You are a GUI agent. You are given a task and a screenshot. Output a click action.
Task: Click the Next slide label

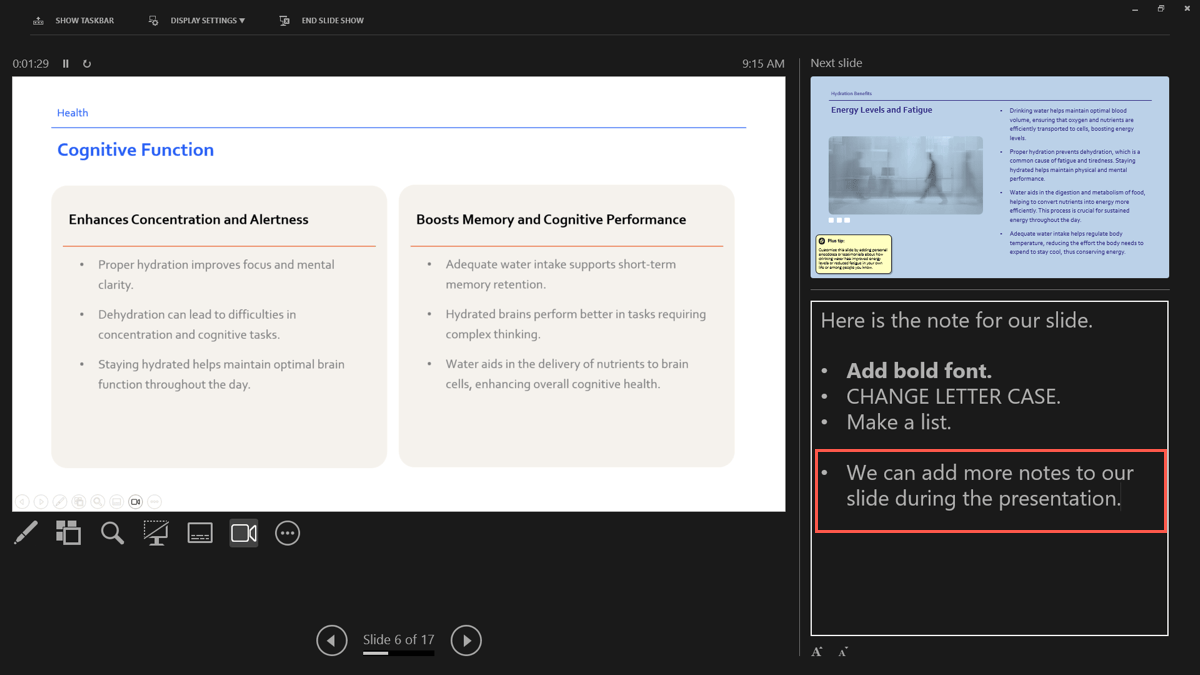(x=836, y=63)
